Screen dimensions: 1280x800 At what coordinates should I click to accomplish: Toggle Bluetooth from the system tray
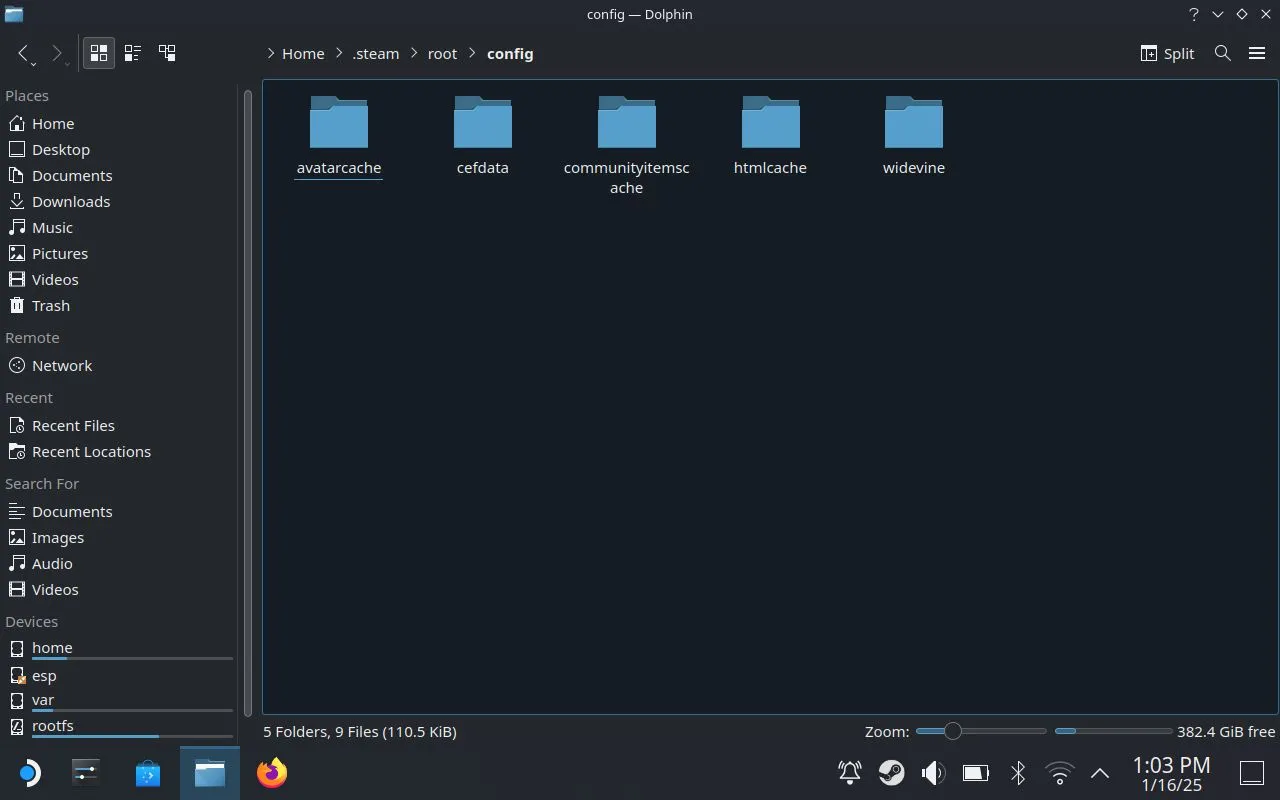tap(1018, 772)
